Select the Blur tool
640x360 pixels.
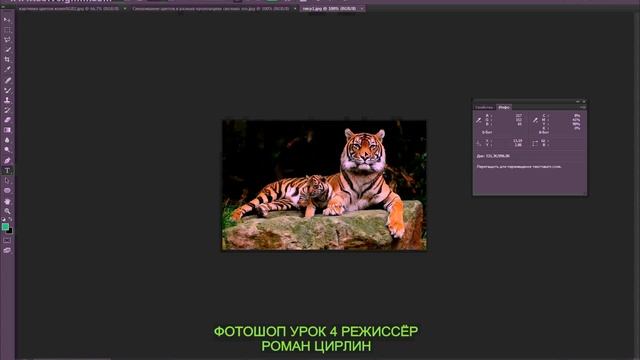(x=7, y=140)
